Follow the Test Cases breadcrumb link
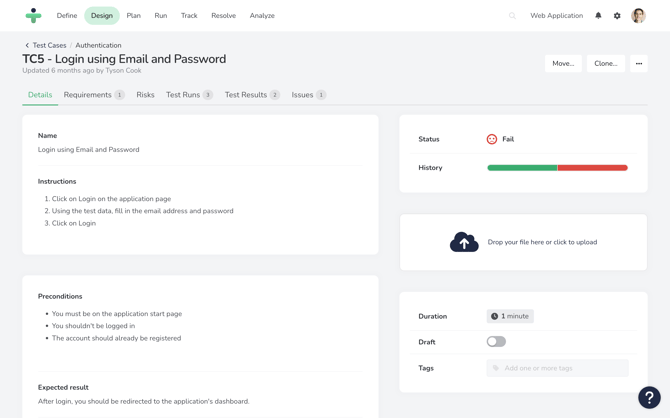Screen dimensions: 670x418 click(x=50, y=45)
